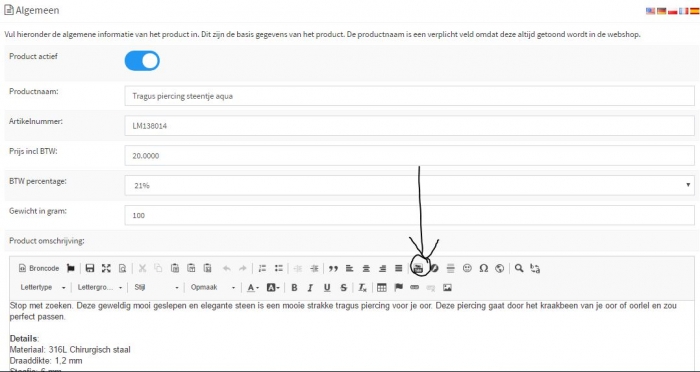Click the first Paste clipboard icon

(175, 268)
